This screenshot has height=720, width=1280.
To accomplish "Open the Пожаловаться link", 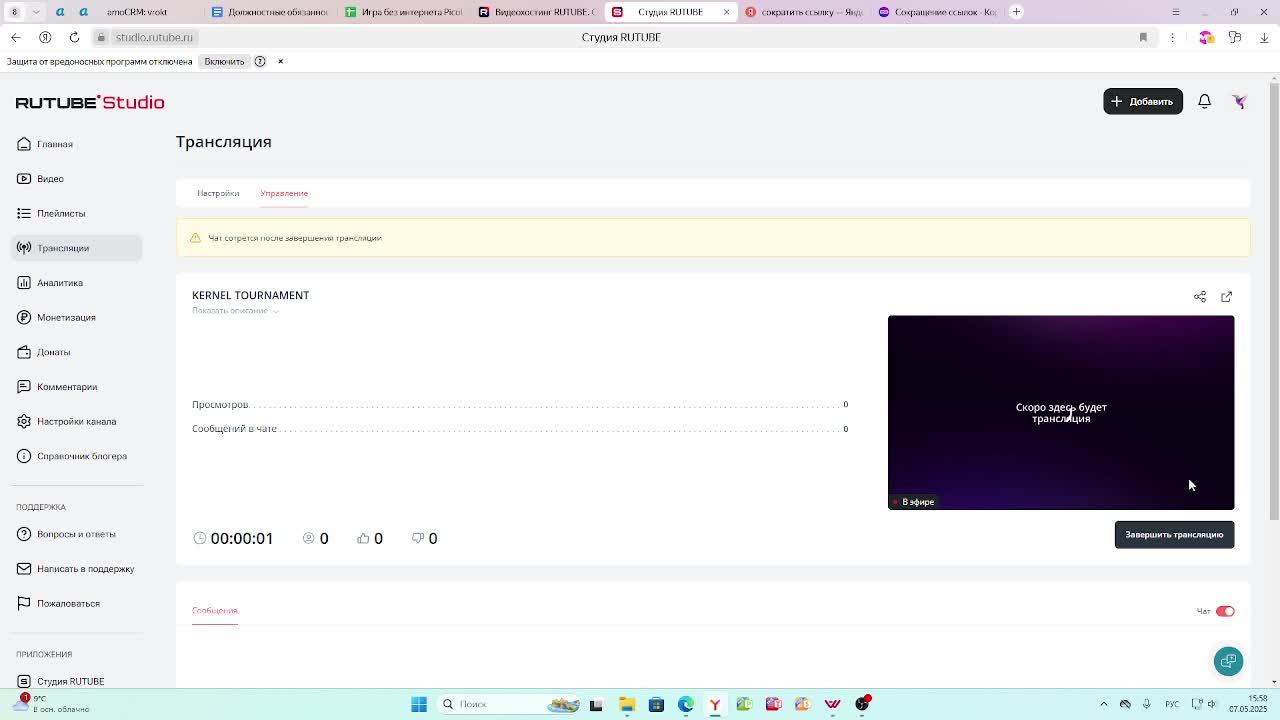I will pos(68,604).
